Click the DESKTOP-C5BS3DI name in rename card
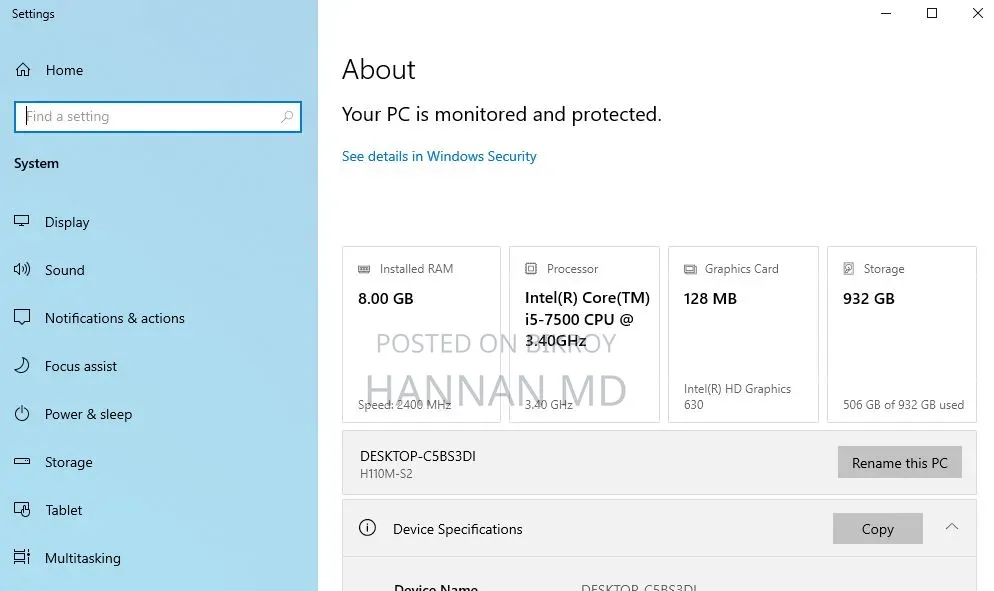 coord(418,456)
